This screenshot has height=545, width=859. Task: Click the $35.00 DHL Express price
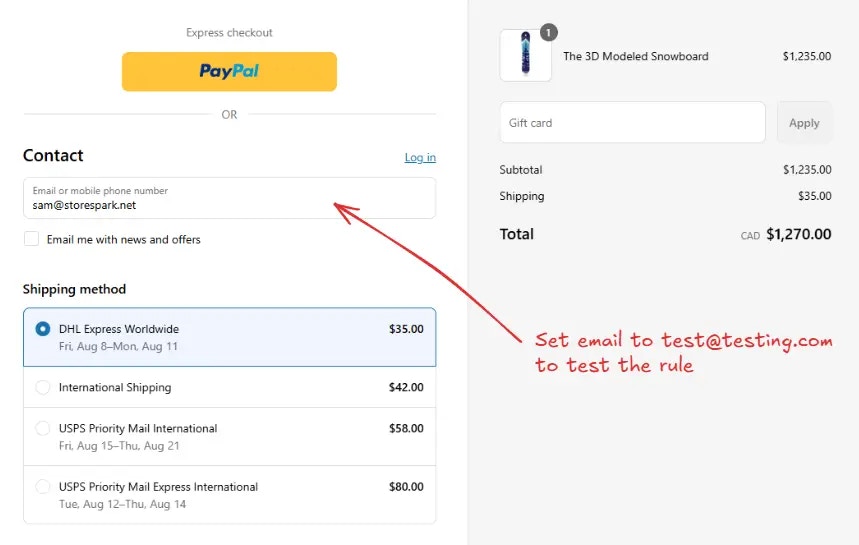406,329
